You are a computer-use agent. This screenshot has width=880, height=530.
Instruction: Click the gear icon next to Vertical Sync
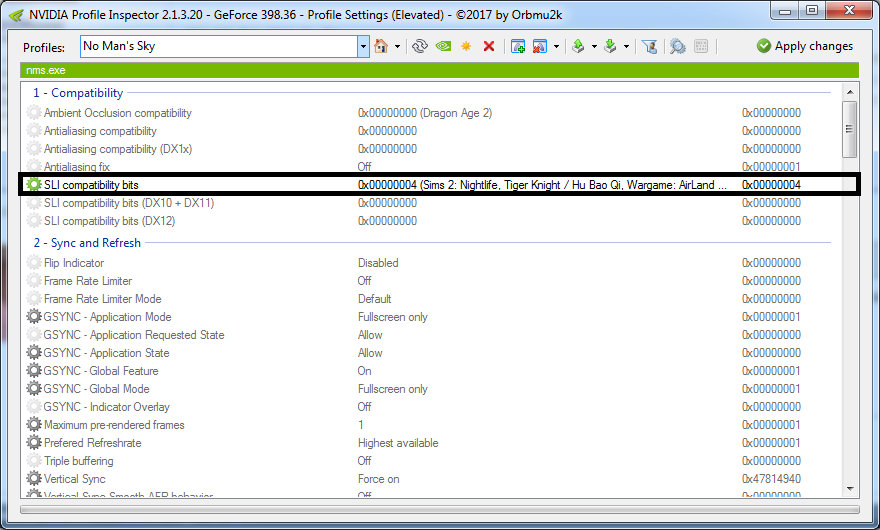tap(34, 478)
